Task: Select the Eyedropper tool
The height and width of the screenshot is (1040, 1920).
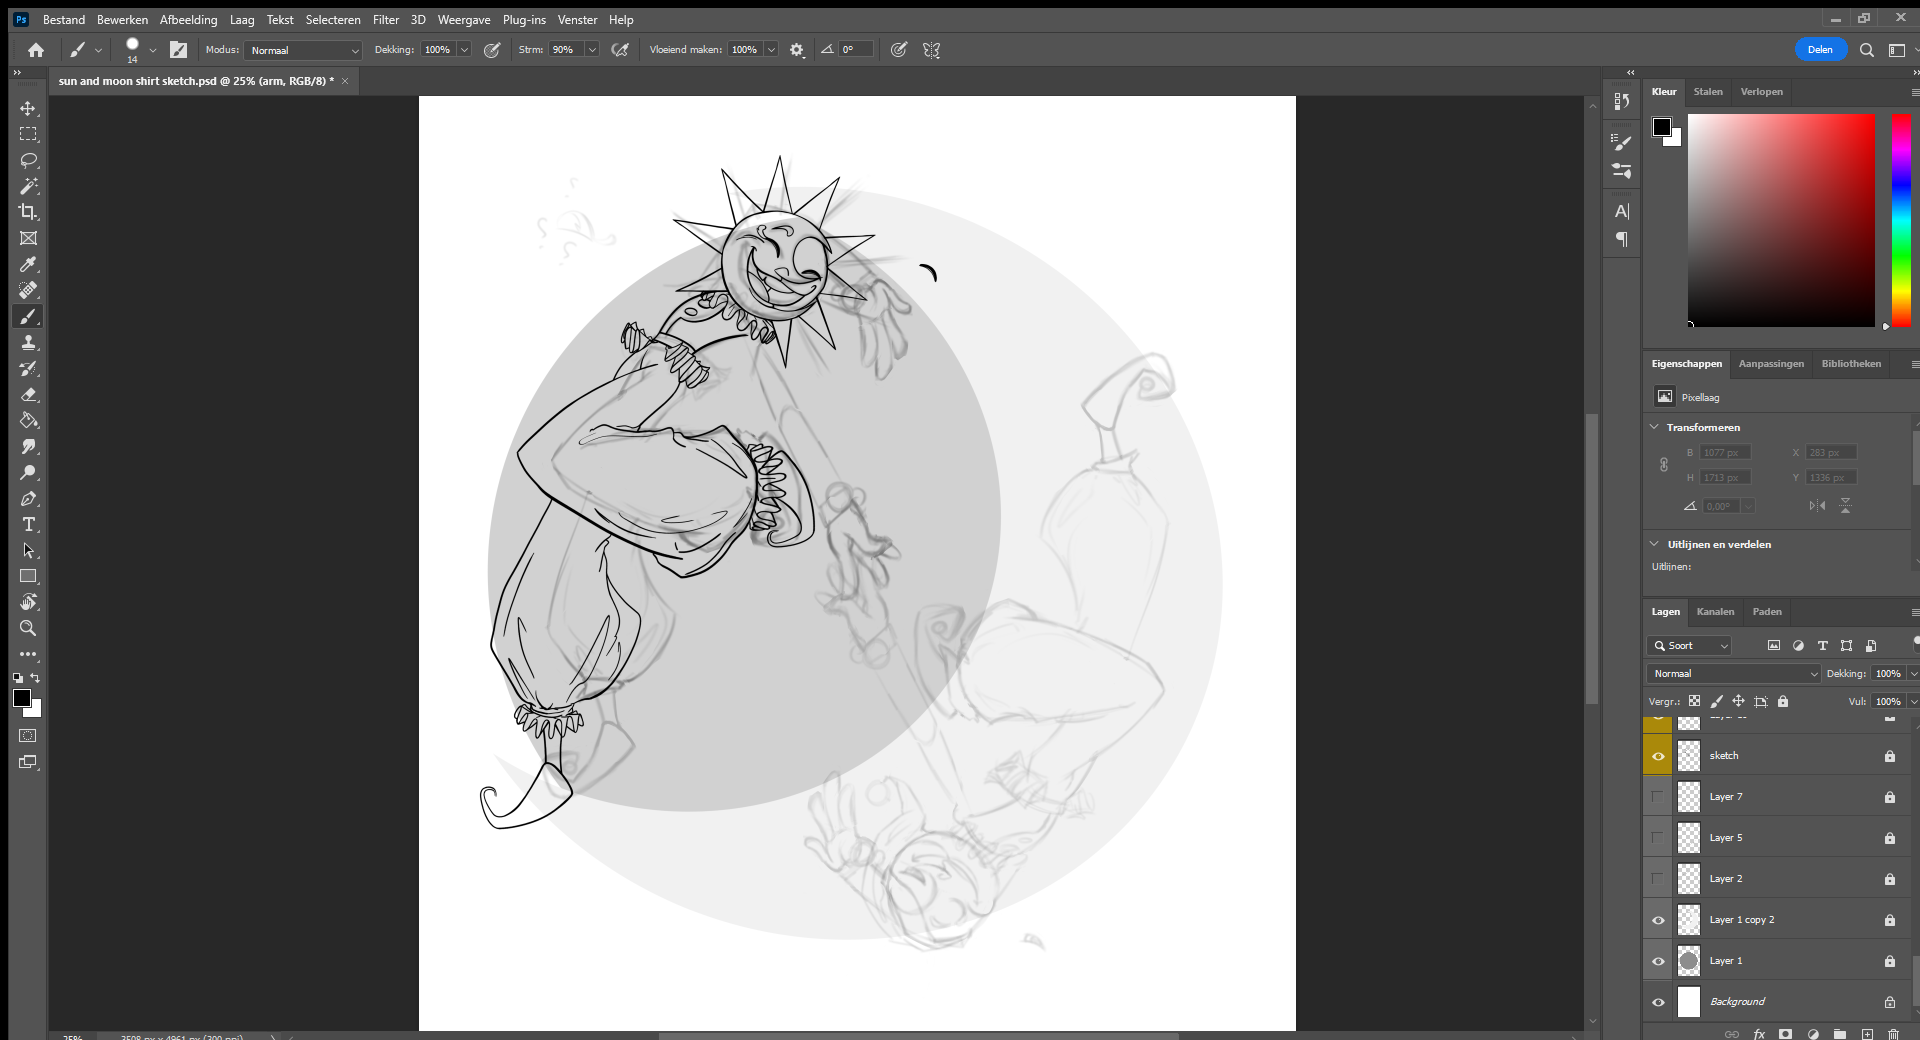Action: 28,264
